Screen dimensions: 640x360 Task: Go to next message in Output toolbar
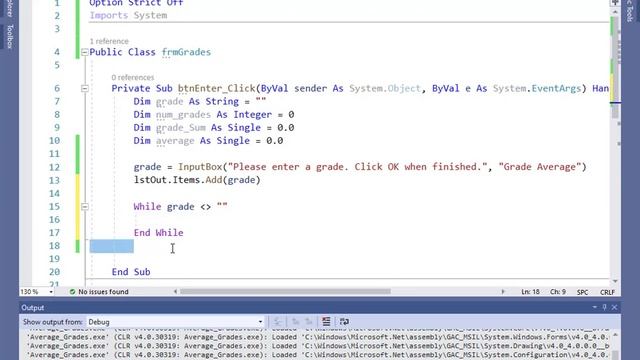coord(309,322)
